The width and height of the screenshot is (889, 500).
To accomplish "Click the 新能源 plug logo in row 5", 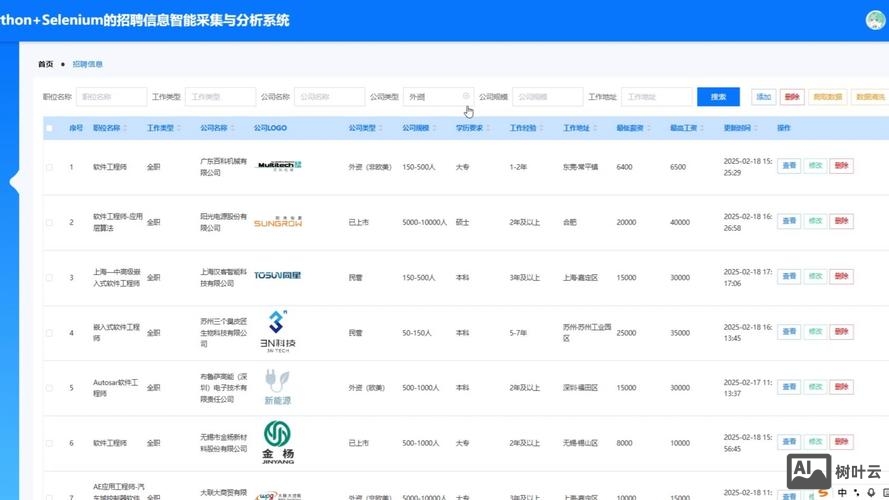I will click(x=277, y=387).
